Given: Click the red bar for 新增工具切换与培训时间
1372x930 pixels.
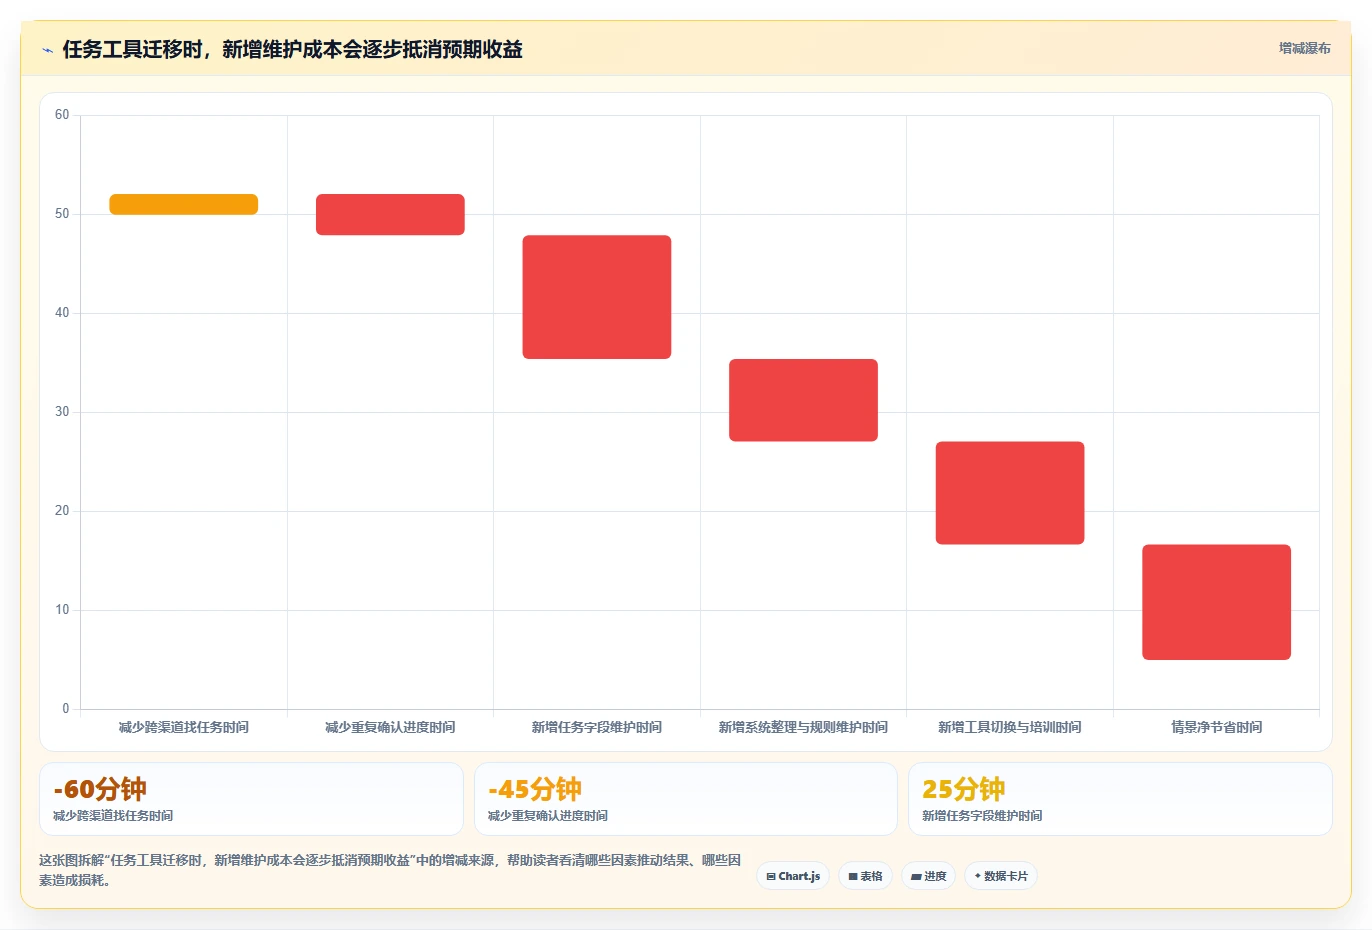Looking at the screenshot, I should (1010, 493).
